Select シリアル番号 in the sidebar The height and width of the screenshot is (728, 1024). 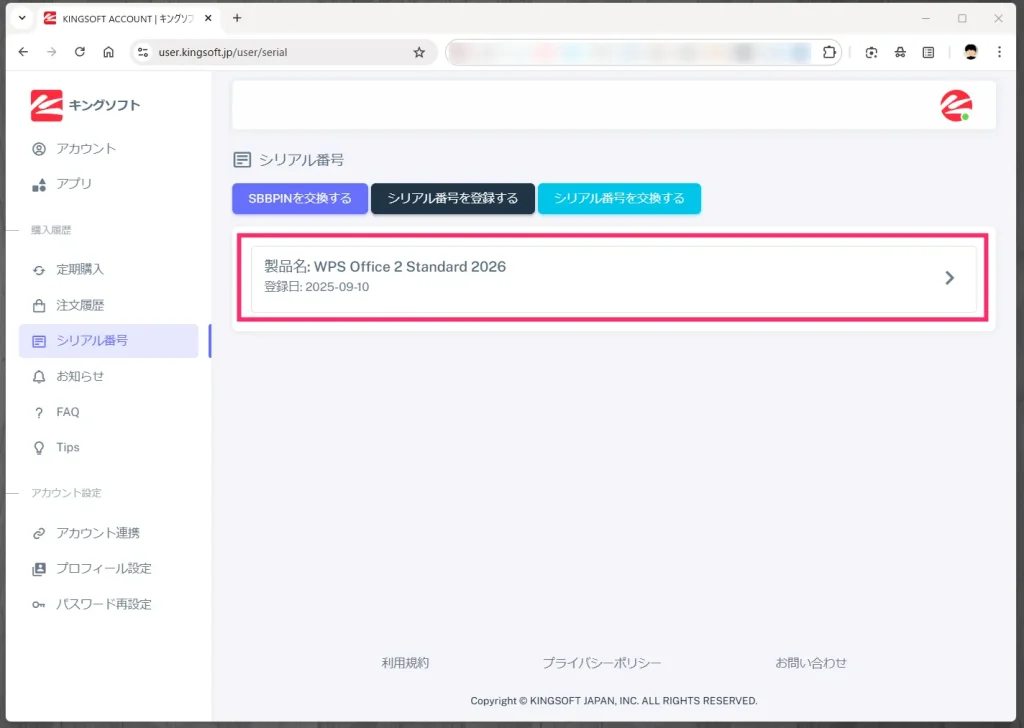pos(108,341)
